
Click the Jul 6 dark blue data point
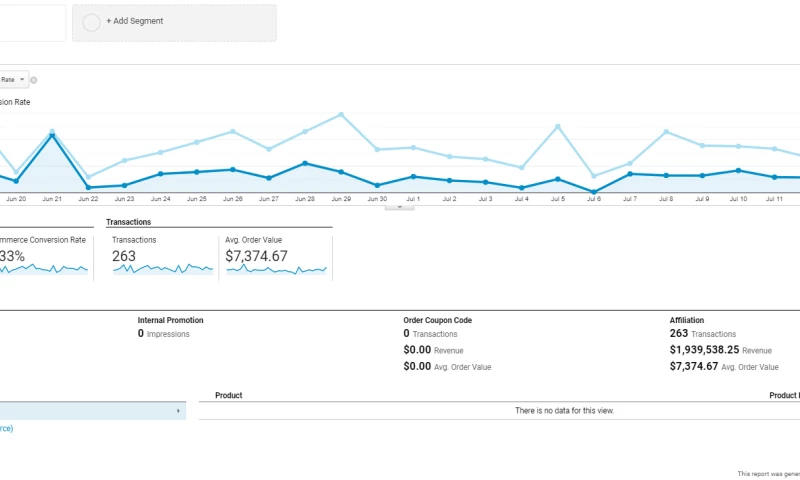click(x=594, y=192)
